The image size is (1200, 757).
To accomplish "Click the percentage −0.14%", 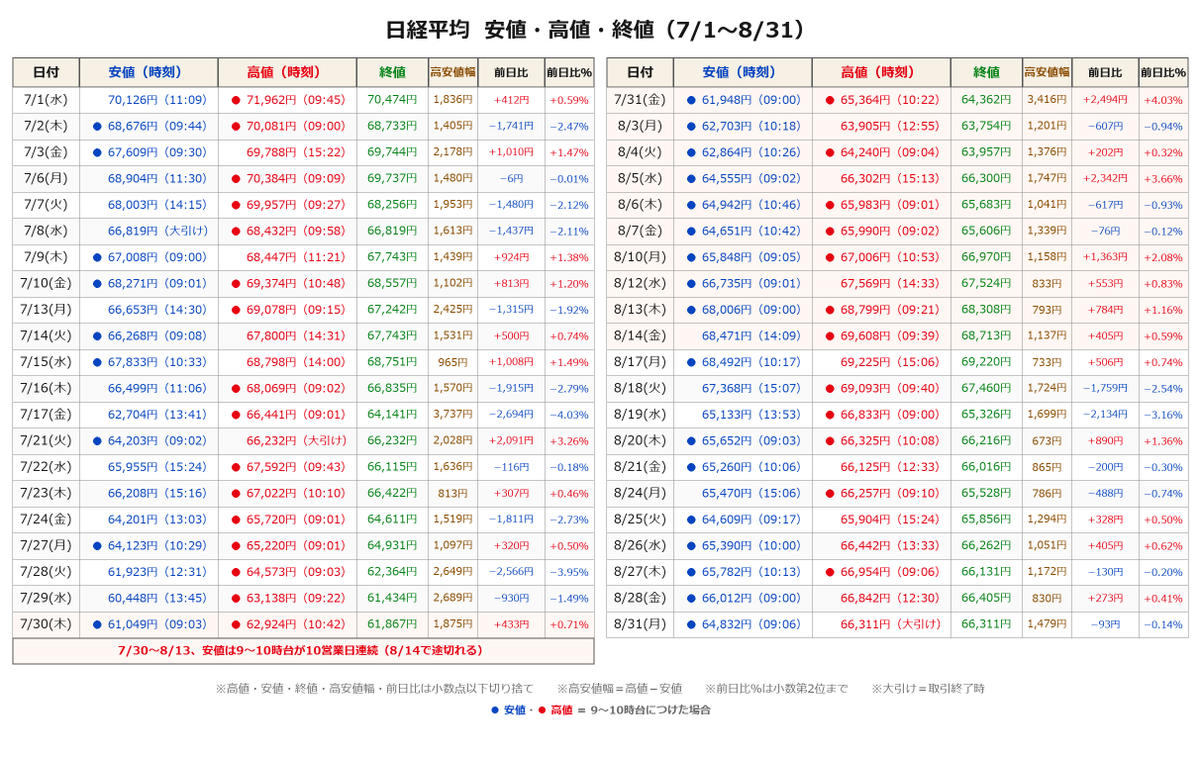I will click(1163, 624).
